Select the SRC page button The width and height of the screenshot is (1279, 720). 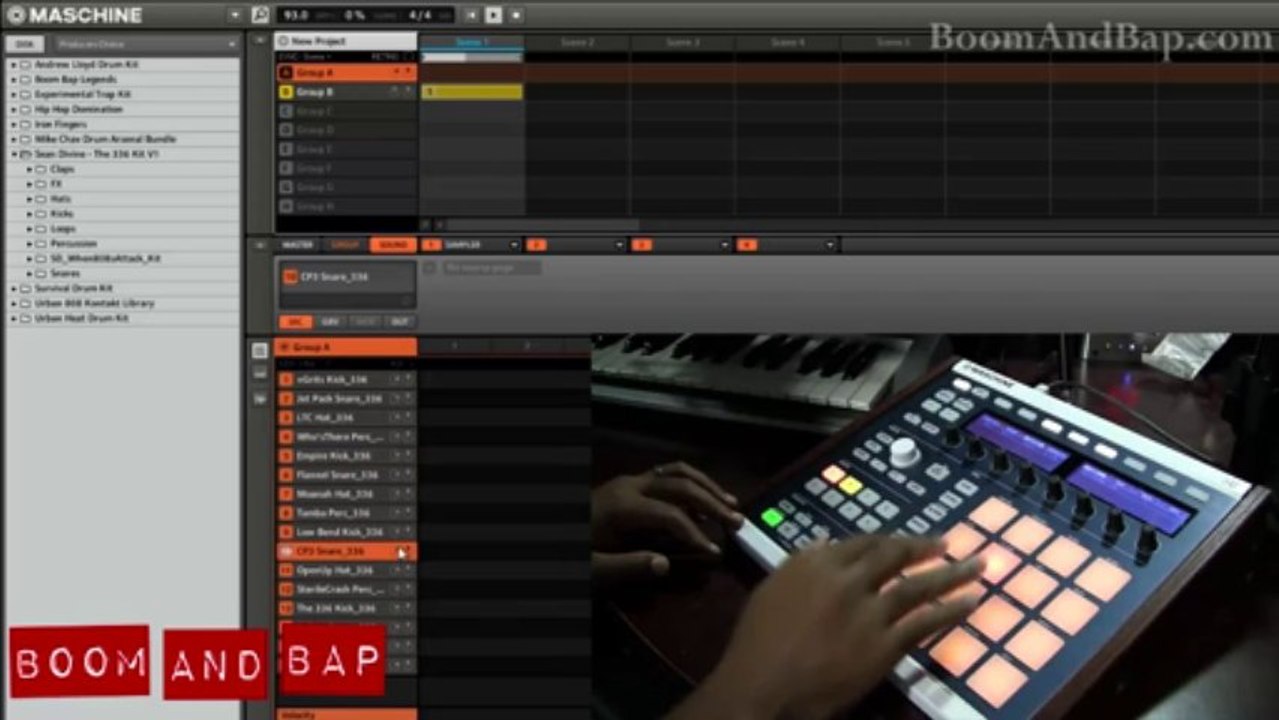295,322
